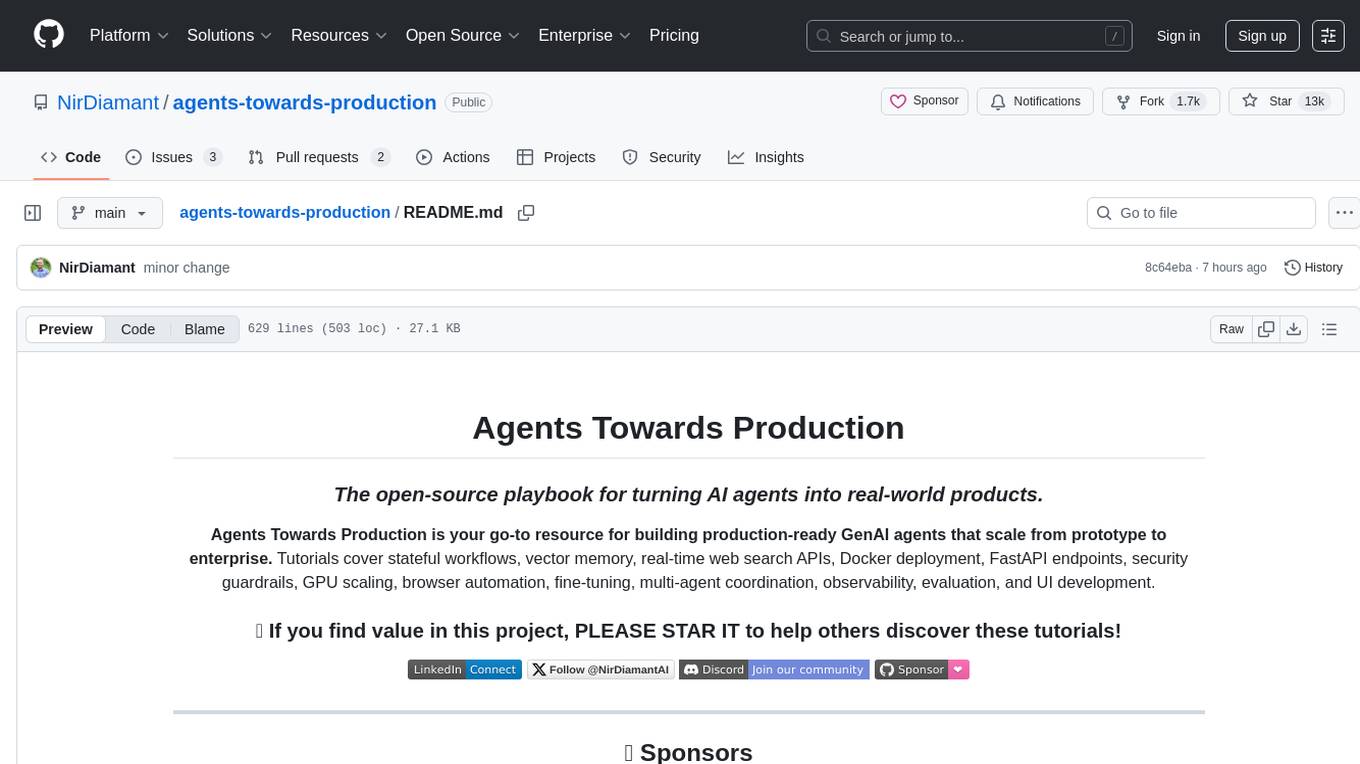Open NirDiamant owner profile link

tap(108, 102)
